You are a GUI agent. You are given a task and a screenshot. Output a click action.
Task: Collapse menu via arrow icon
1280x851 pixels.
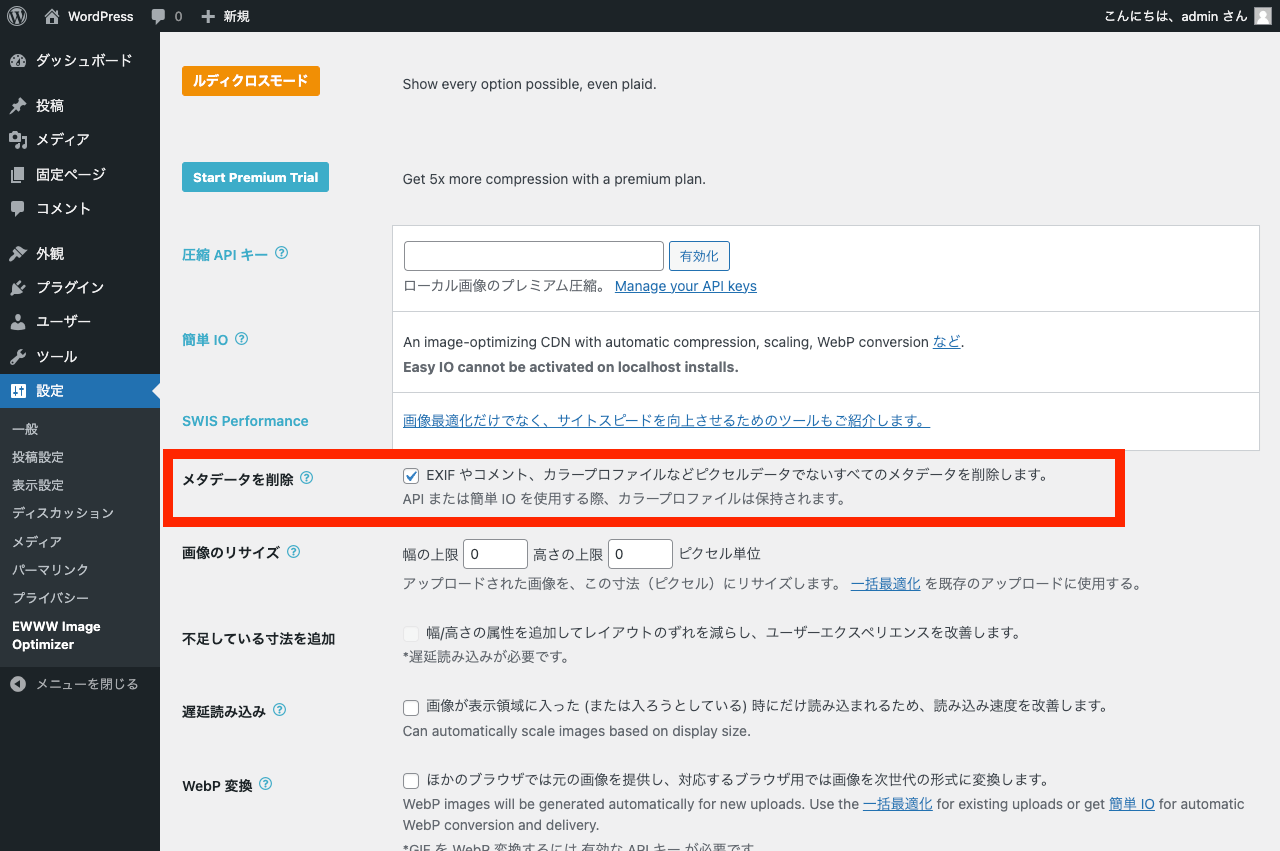18,684
